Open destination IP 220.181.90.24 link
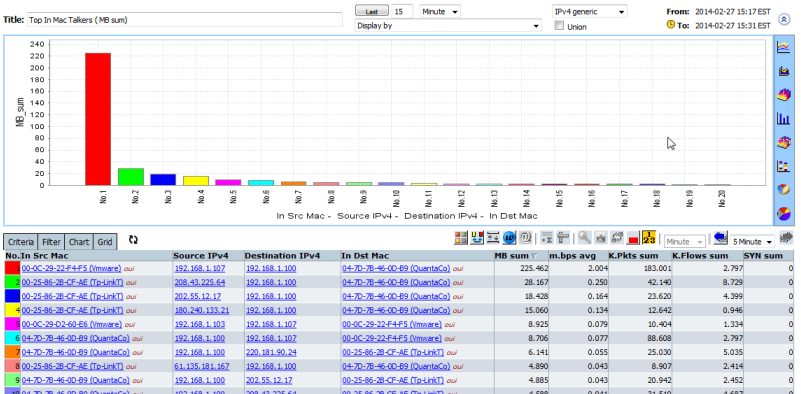Image resolution: width=801 pixels, height=394 pixels. (x=271, y=352)
